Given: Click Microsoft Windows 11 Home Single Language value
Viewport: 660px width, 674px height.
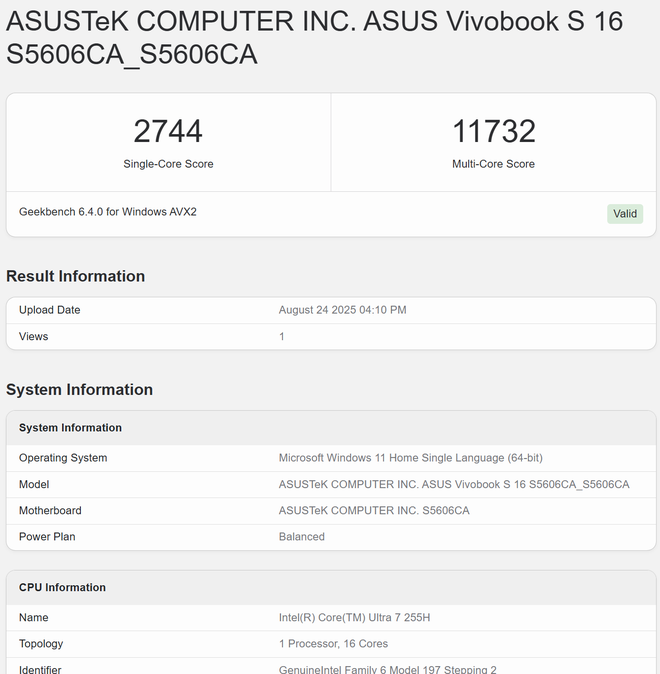Looking at the screenshot, I should click(x=411, y=458).
